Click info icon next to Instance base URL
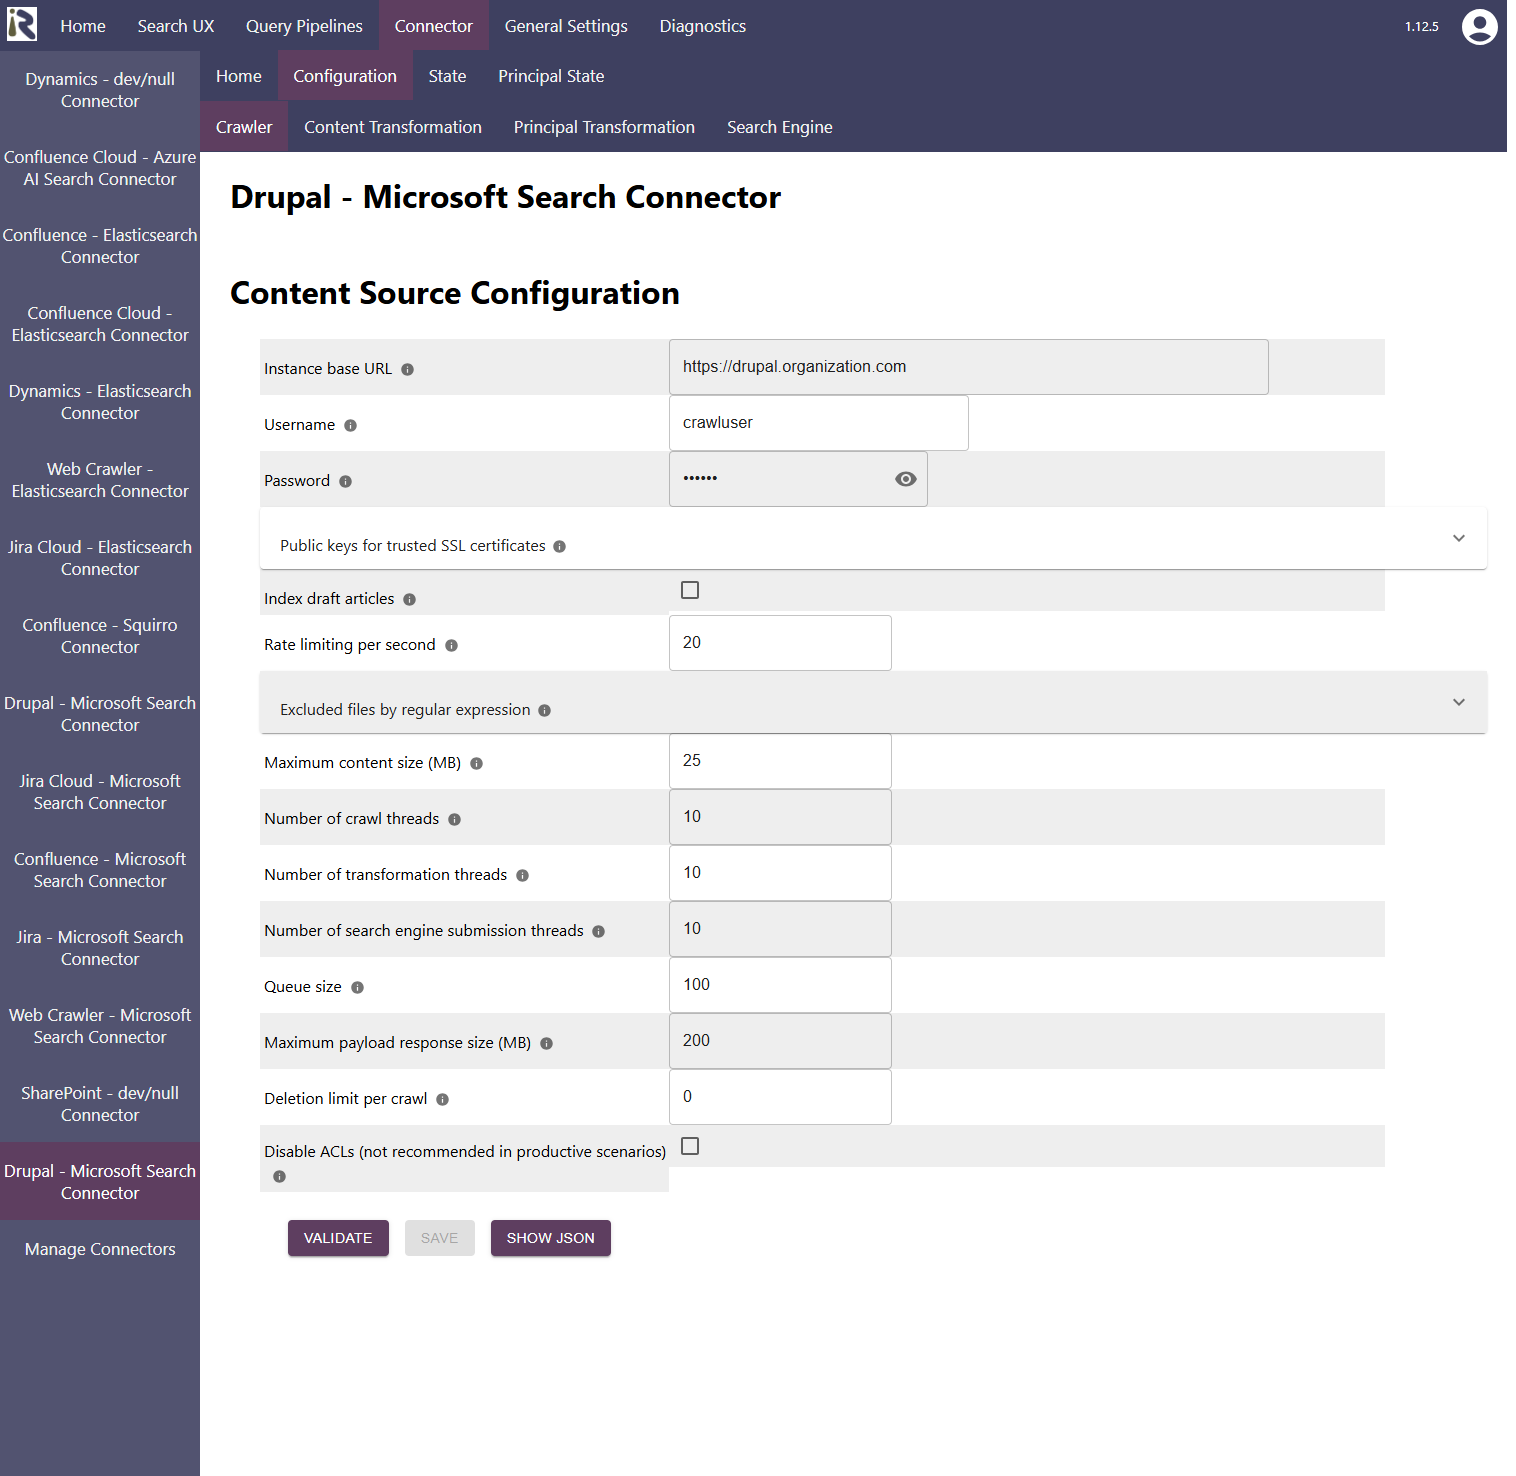Image resolution: width=1516 pixels, height=1476 pixels. pyautogui.click(x=407, y=370)
